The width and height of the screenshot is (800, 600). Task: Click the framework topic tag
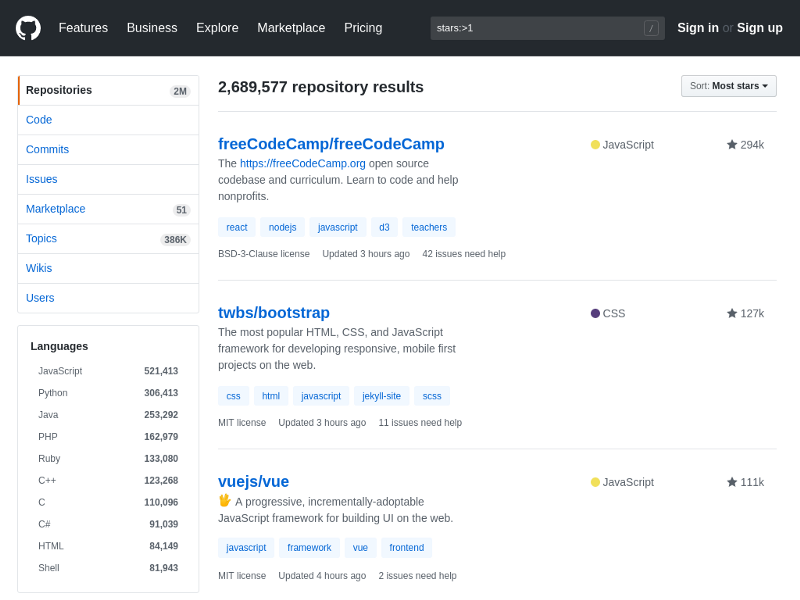[x=309, y=547]
